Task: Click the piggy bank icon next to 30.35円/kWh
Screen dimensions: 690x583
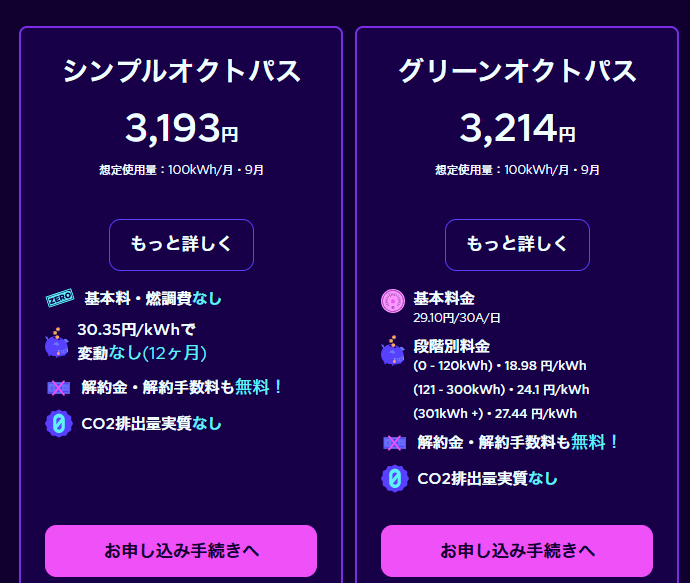Action: point(57,343)
